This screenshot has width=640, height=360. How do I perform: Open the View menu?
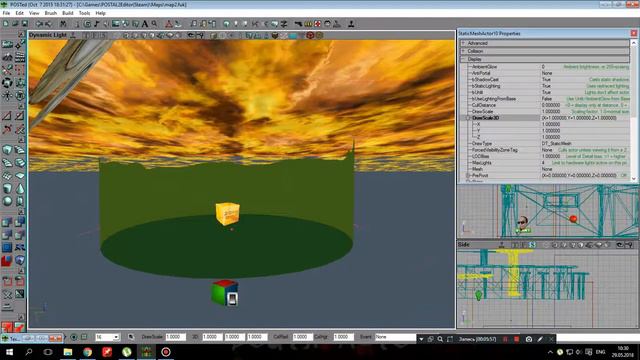(34, 13)
